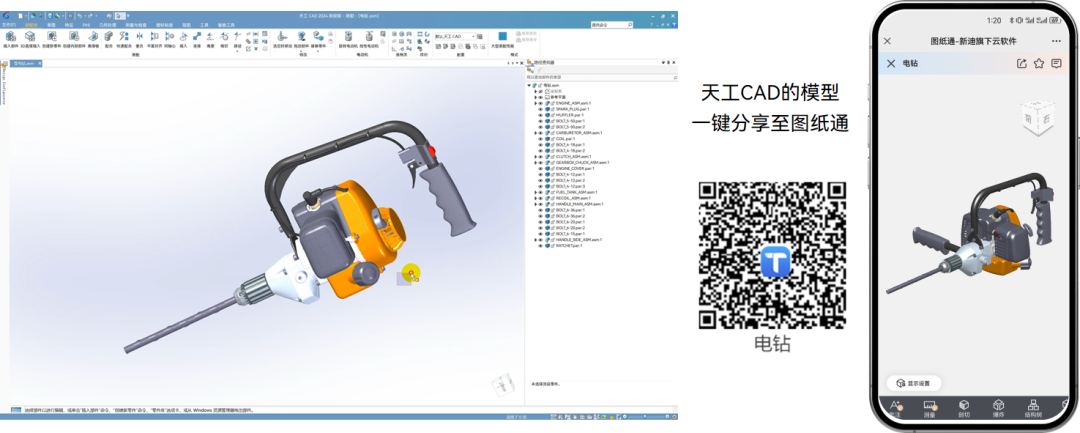Tap the 爆炸 tool on phone toolbar

(998, 409)
